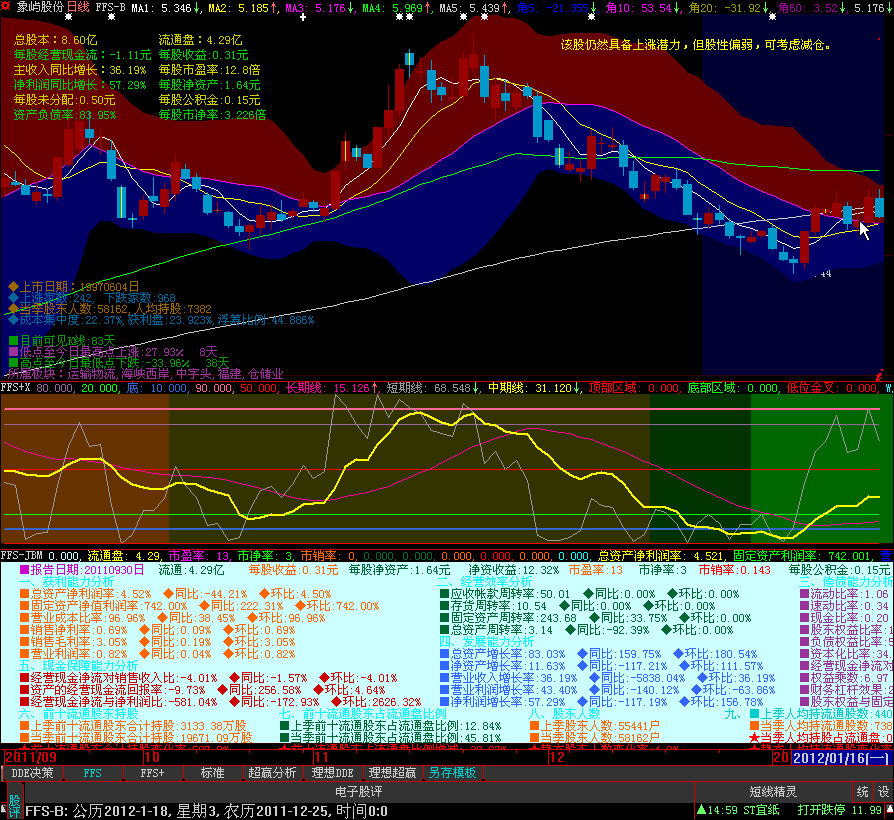Switch to the DDE决策 tab

(32, 773)
